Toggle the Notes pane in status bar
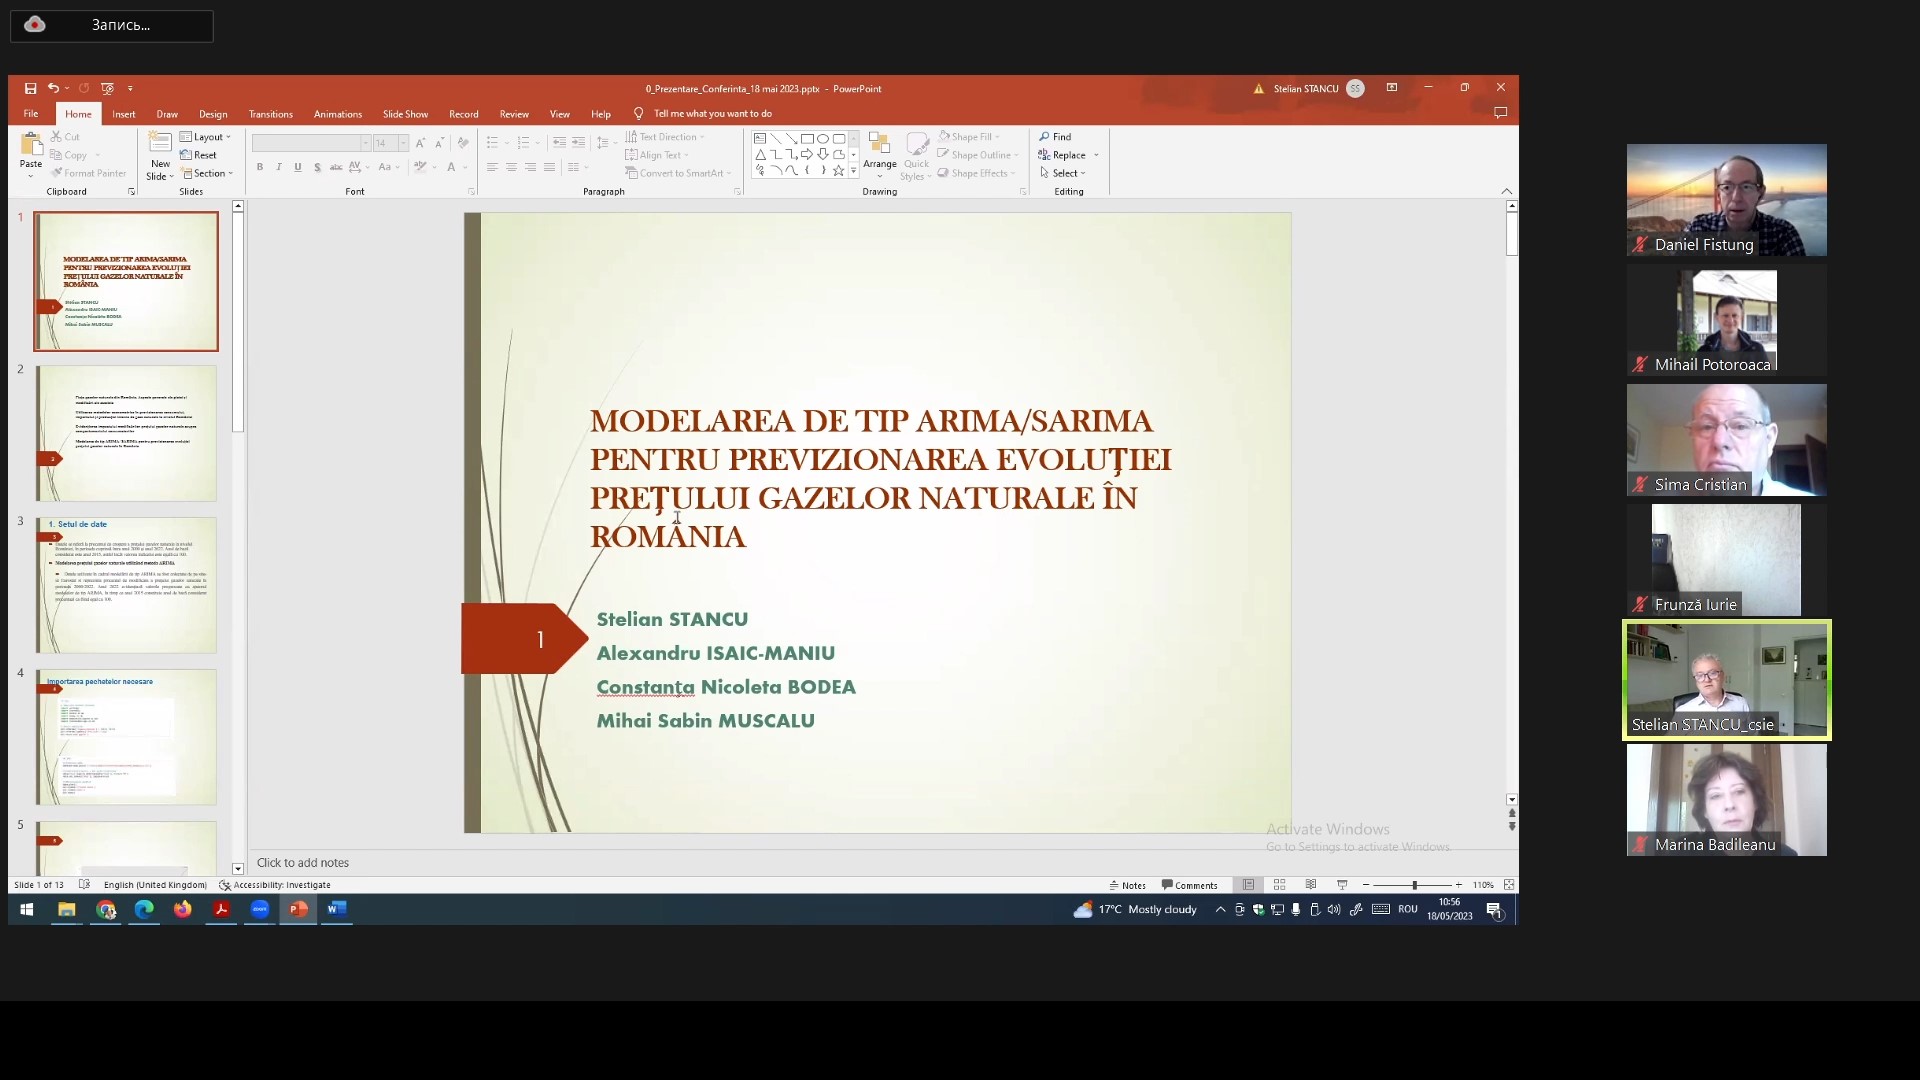This screenshot has height=1080, width=1920. 1127,885
